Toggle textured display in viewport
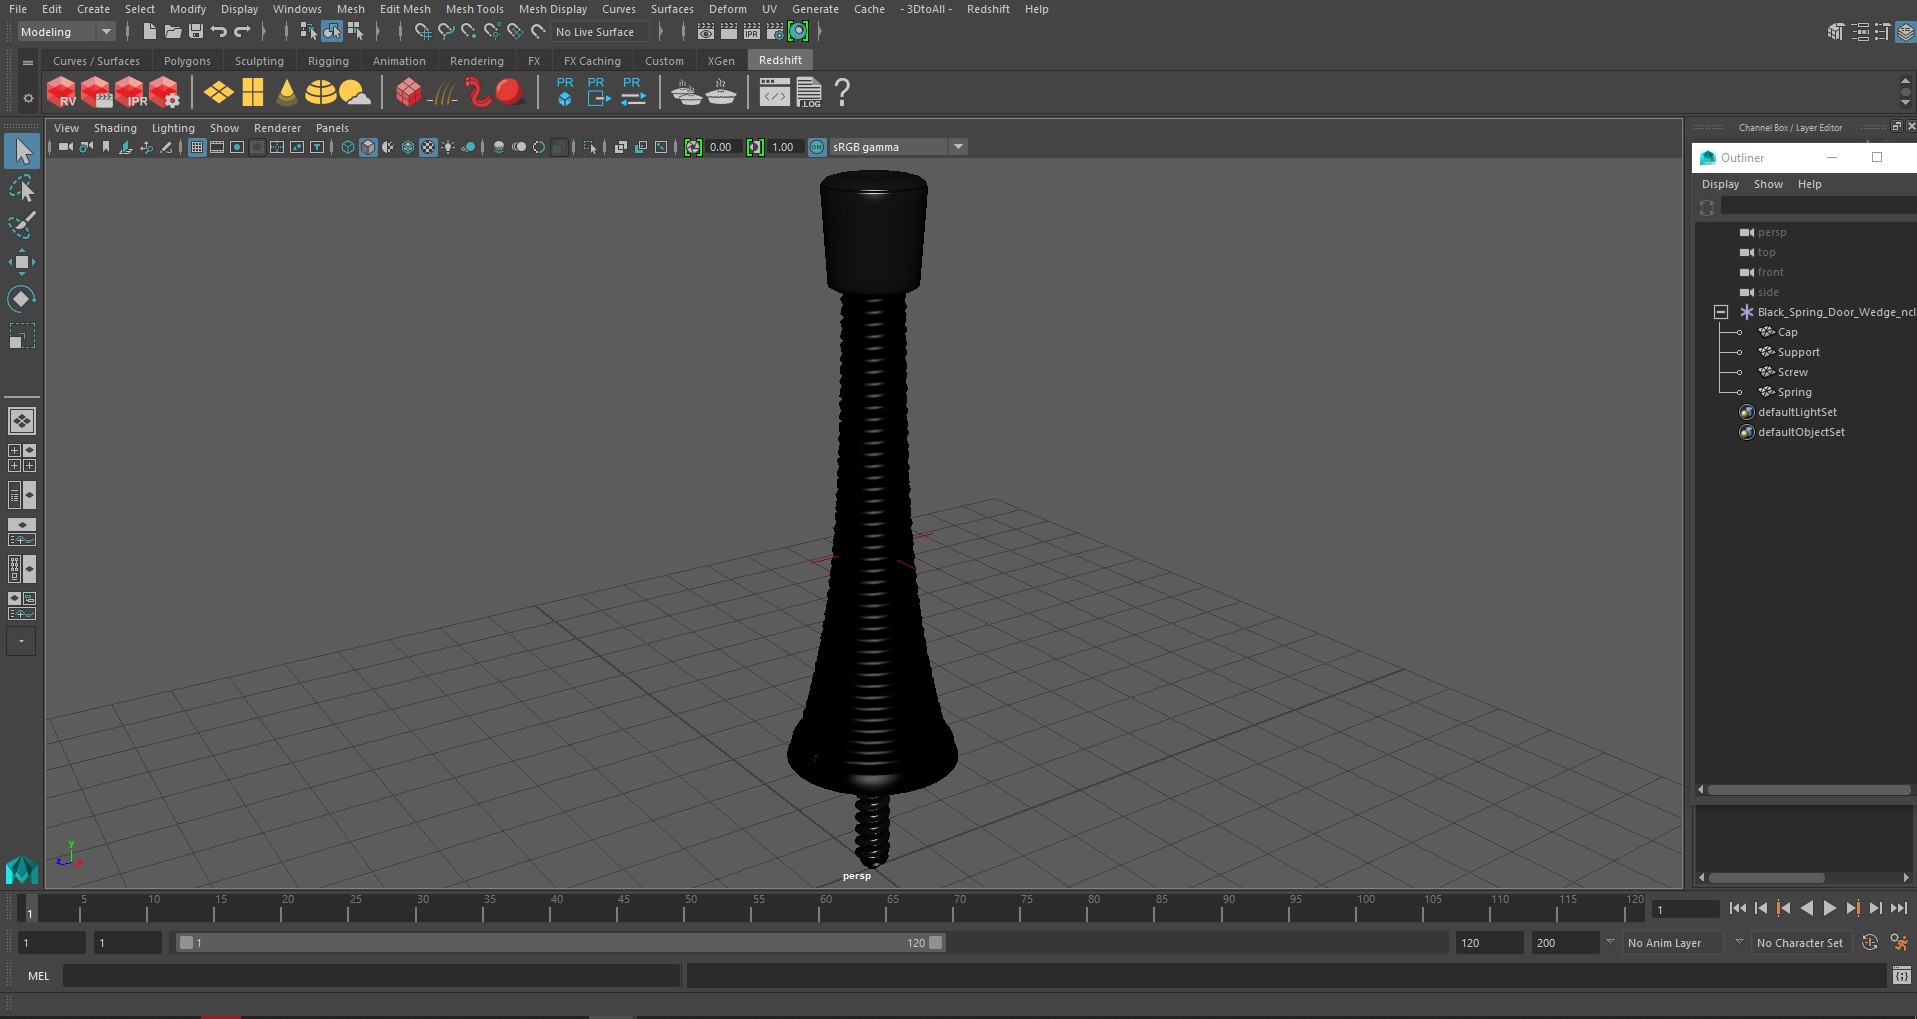This screenshot has height=1019, width=1917. 428,147
